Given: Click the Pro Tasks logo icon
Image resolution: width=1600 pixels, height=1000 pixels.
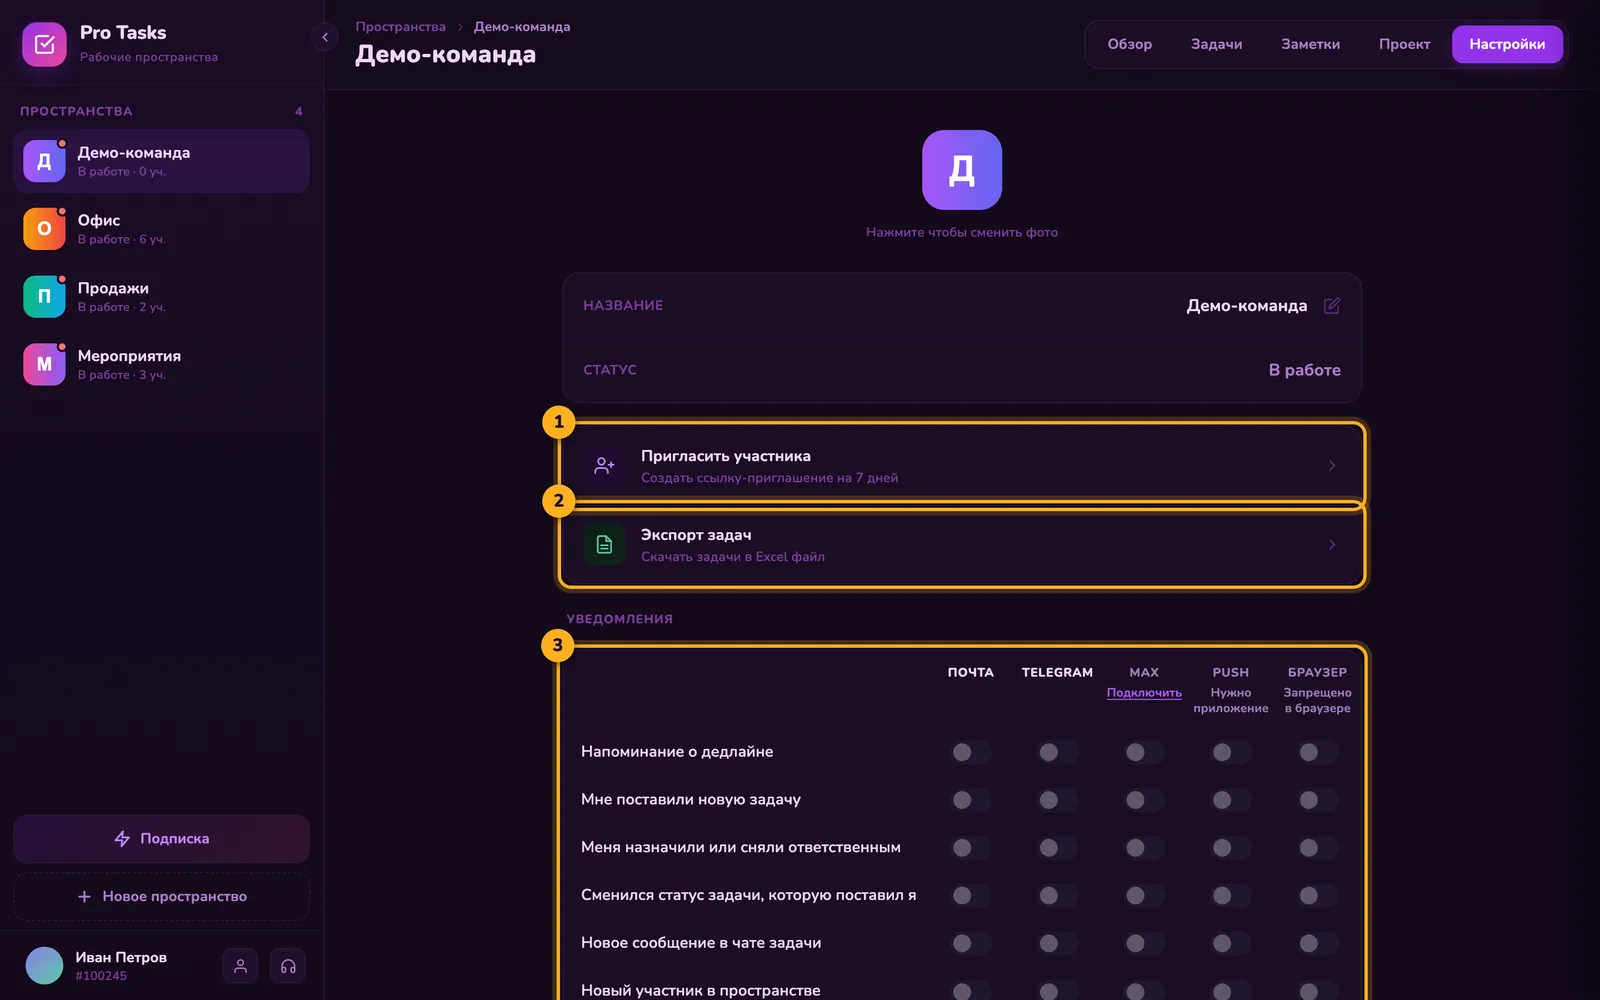Looking at the screenshot, I should (x=44, y=44).
